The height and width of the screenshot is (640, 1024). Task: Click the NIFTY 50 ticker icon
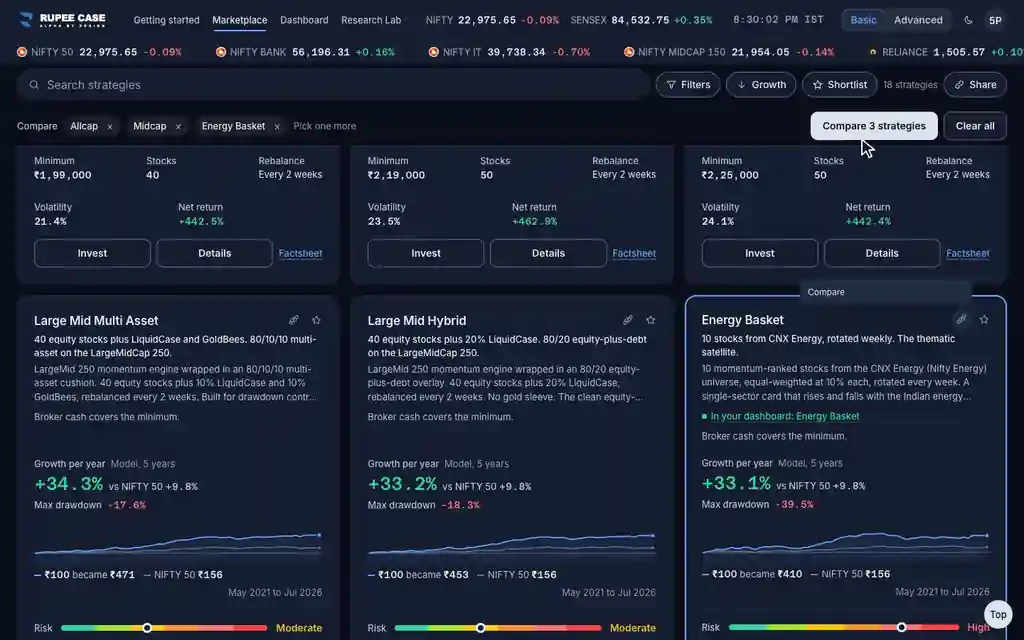[22, 52]
